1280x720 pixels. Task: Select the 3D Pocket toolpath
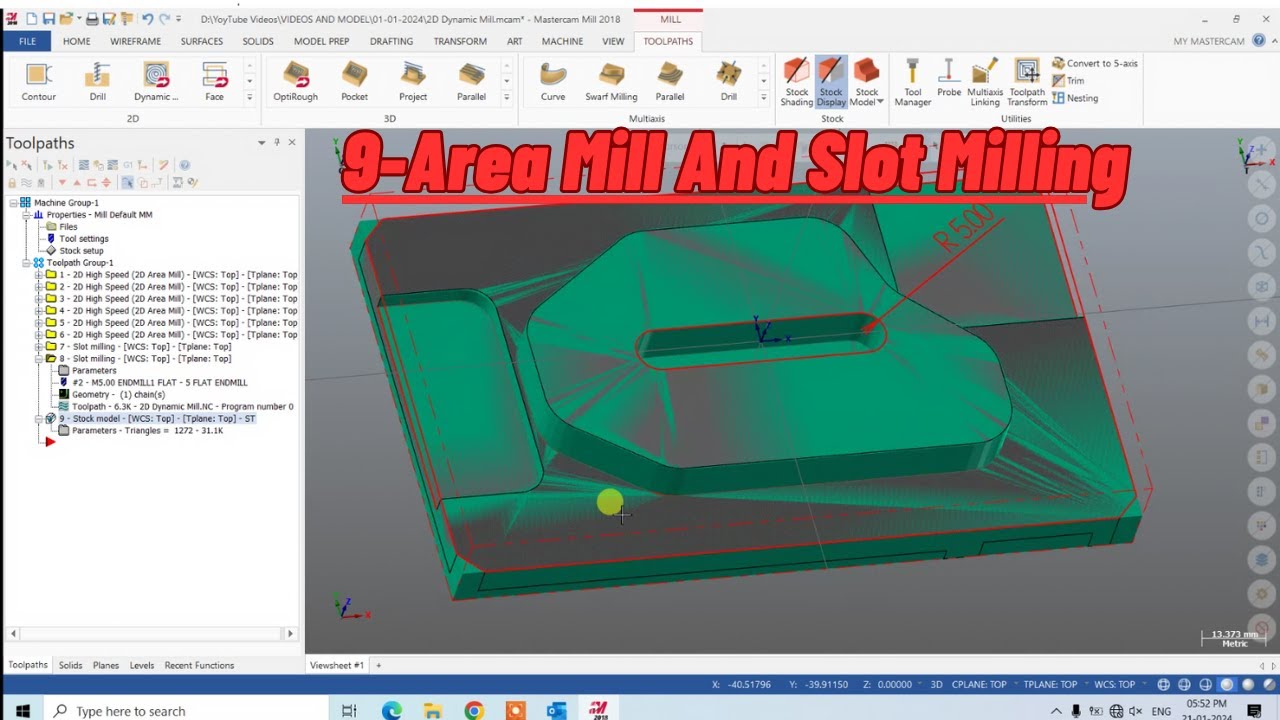[x=354, y=81]
